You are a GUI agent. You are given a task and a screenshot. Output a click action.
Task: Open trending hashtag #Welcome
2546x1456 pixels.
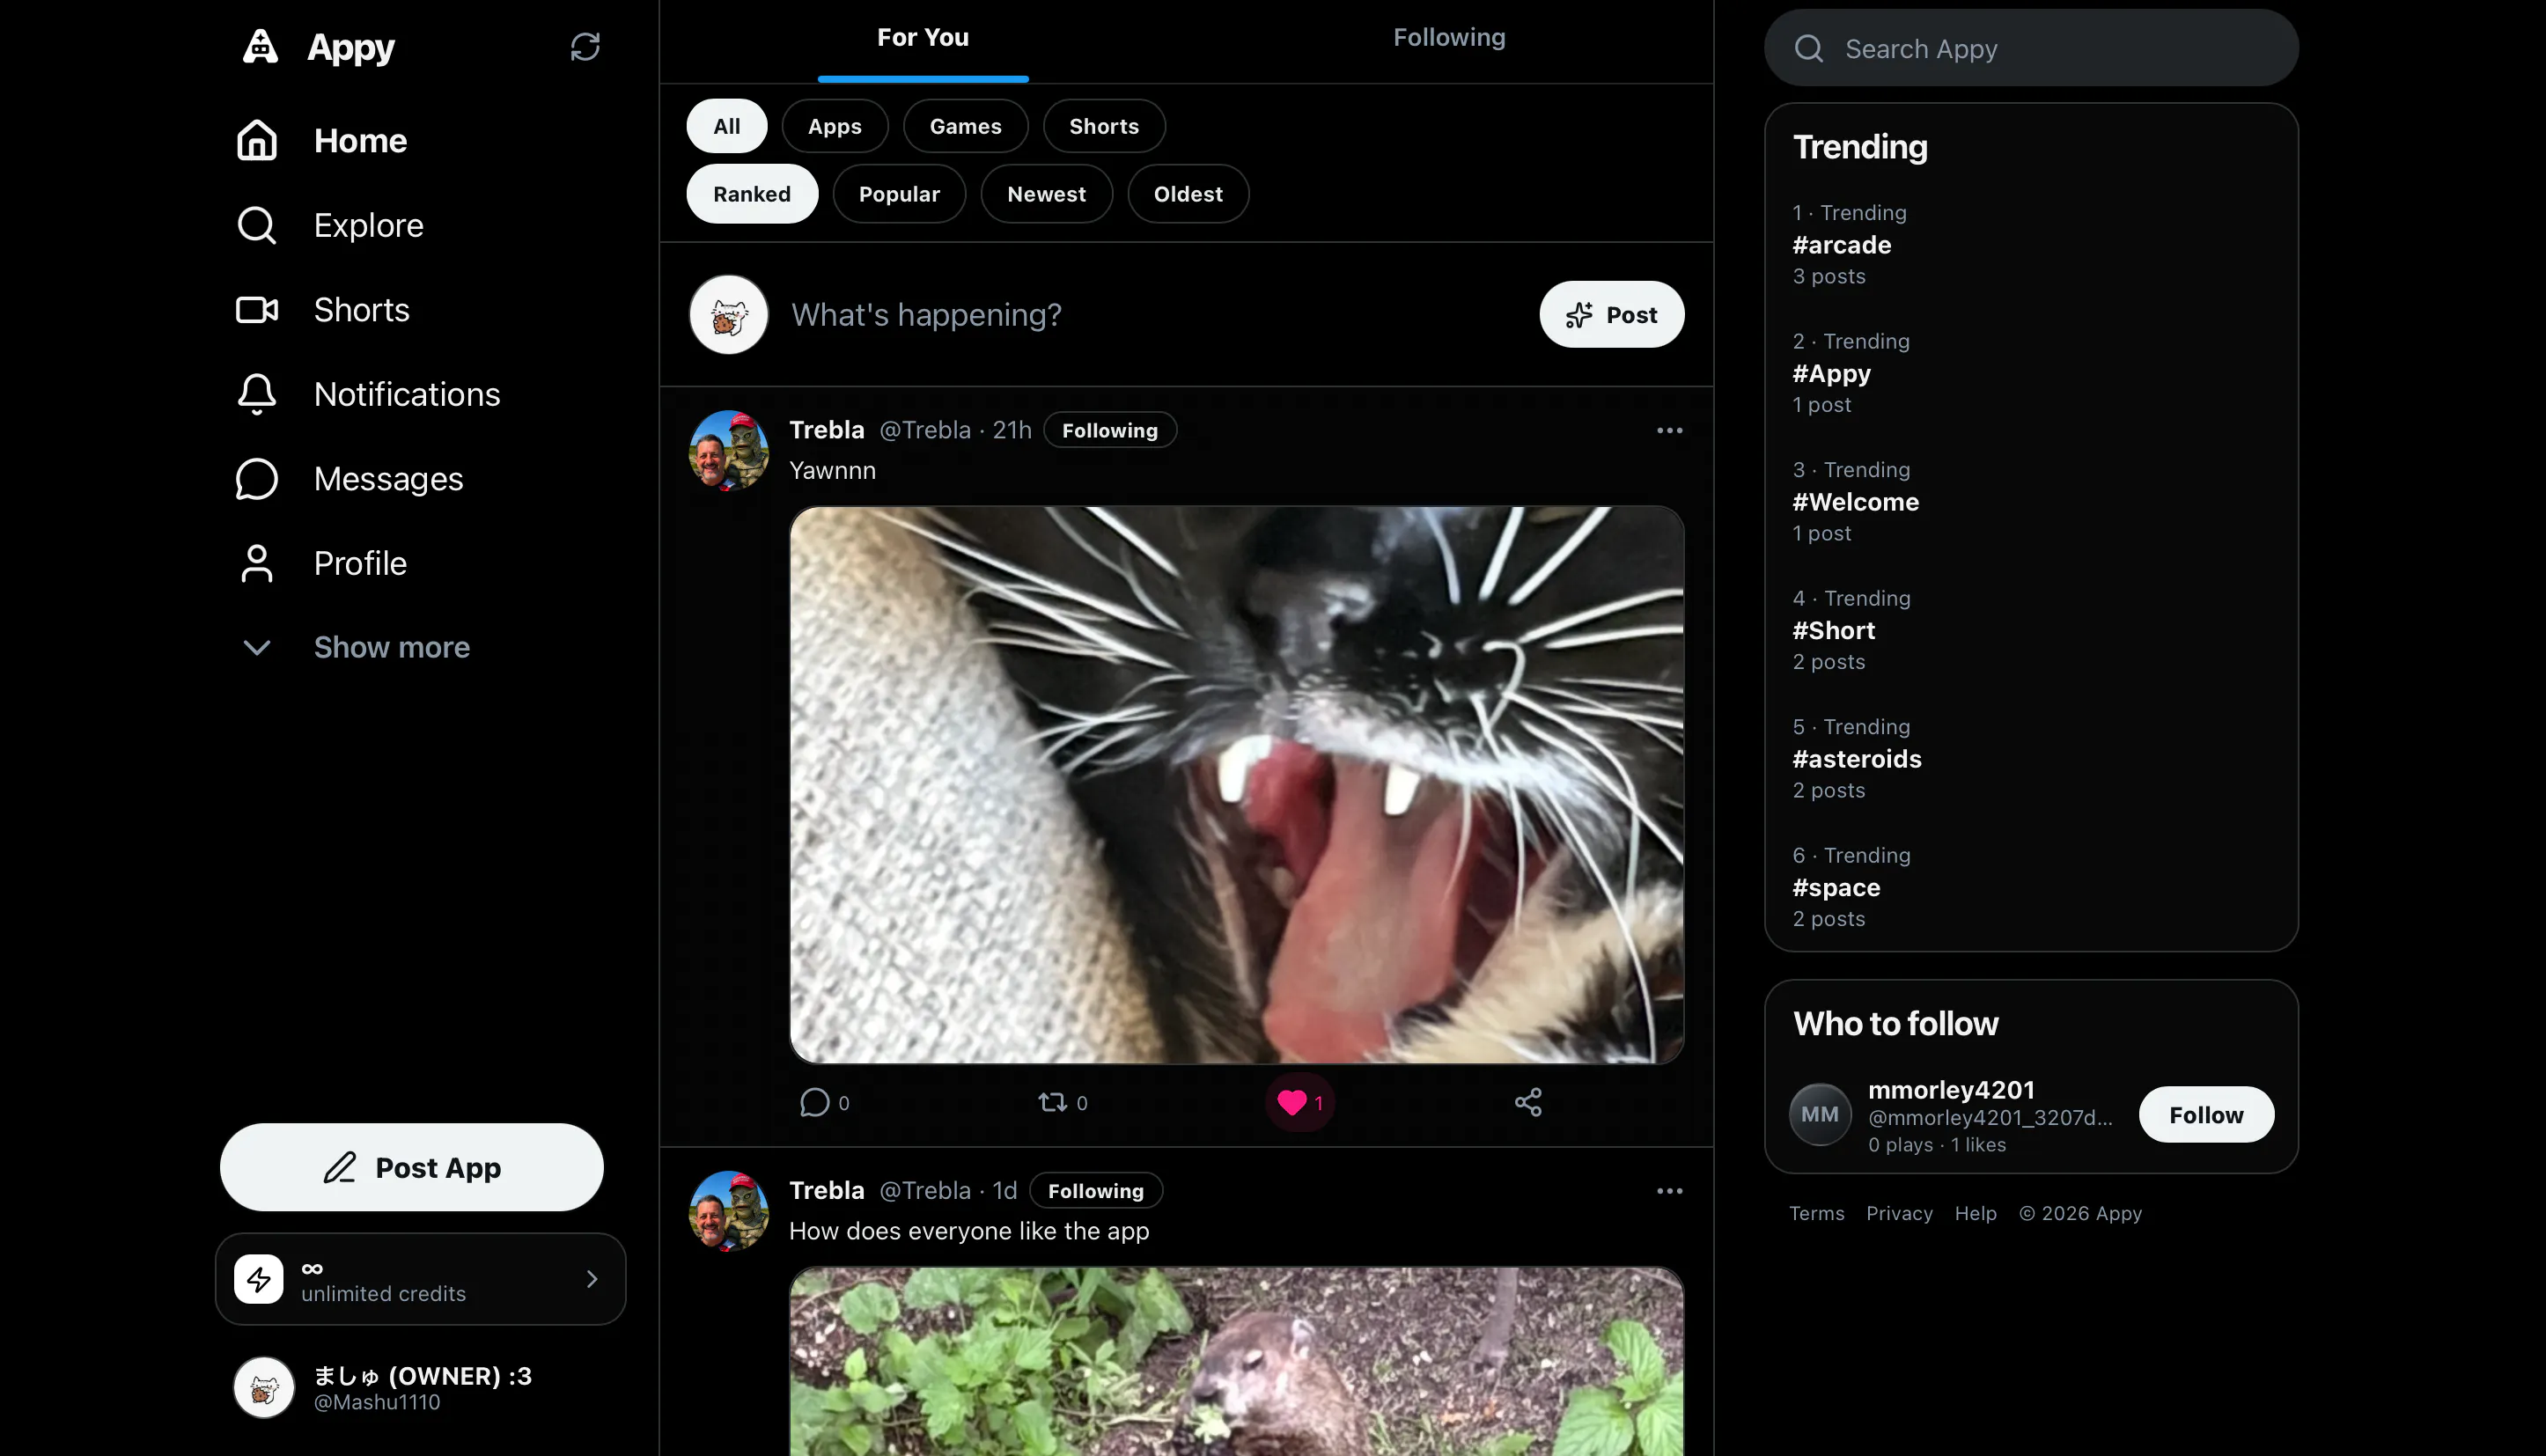(1855, 502)
